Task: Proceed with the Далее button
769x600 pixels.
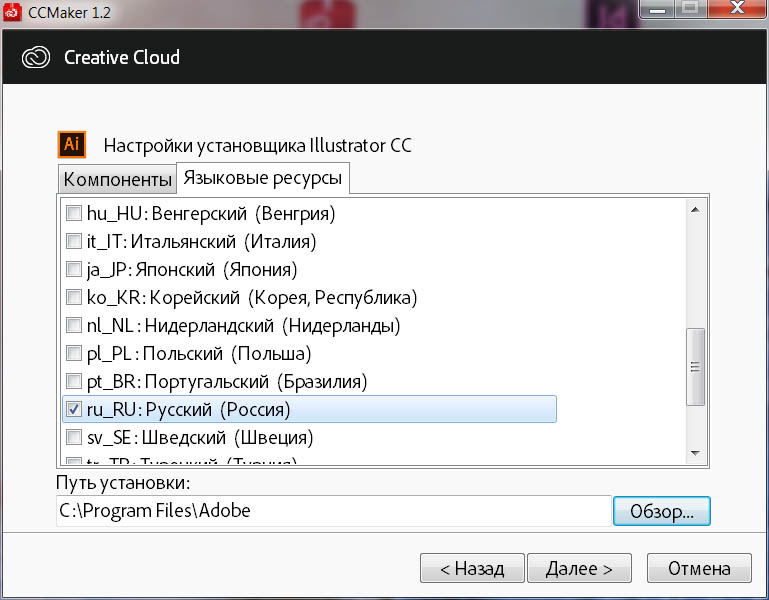Action: (x=579, y=568)
